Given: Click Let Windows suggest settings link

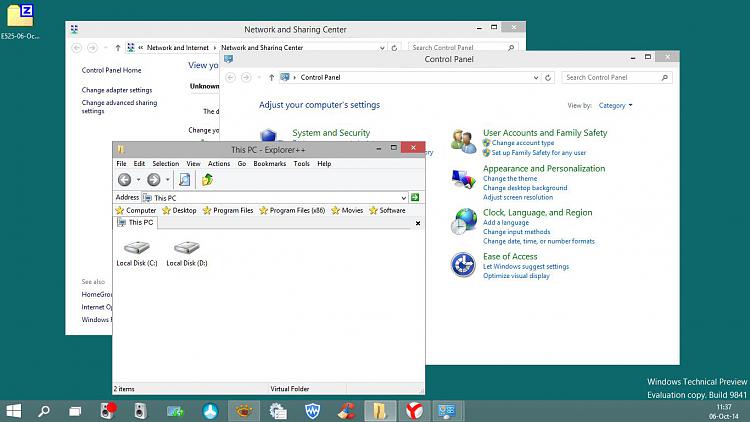Looking at the screenshot, I should click(x=526, y=267).
